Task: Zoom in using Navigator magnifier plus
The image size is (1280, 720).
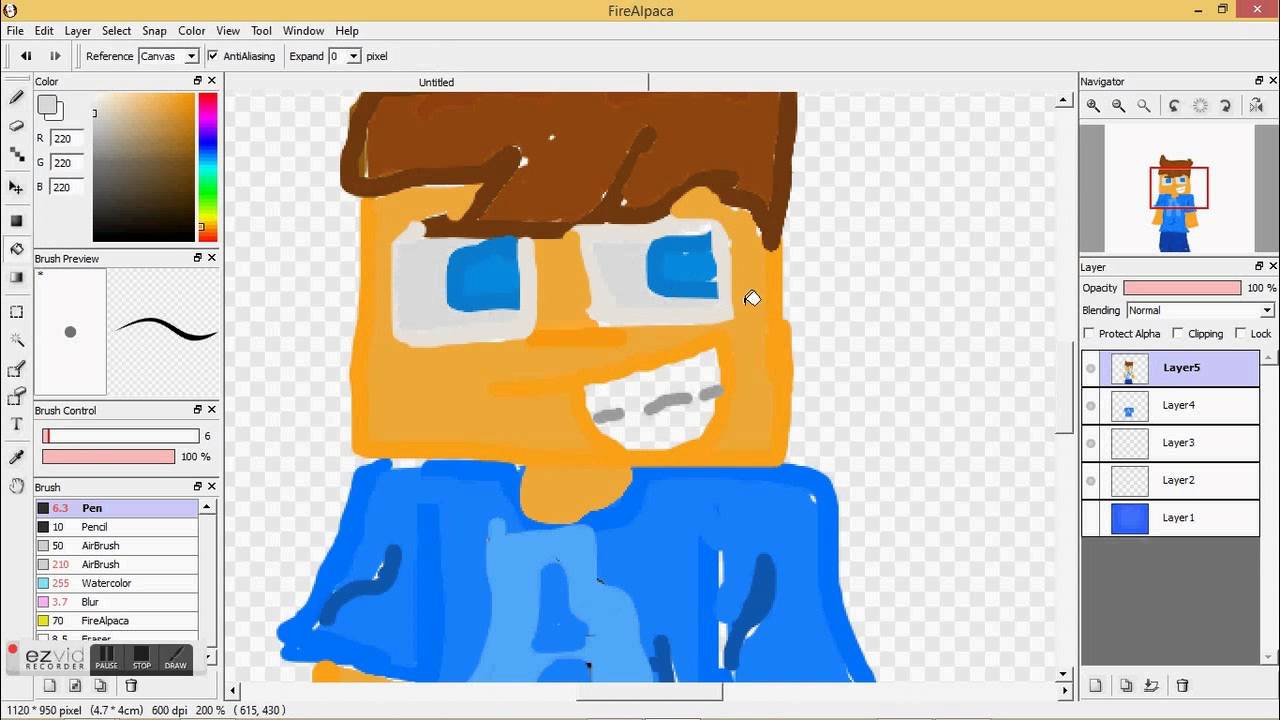Action: (x=1093, y=105)
